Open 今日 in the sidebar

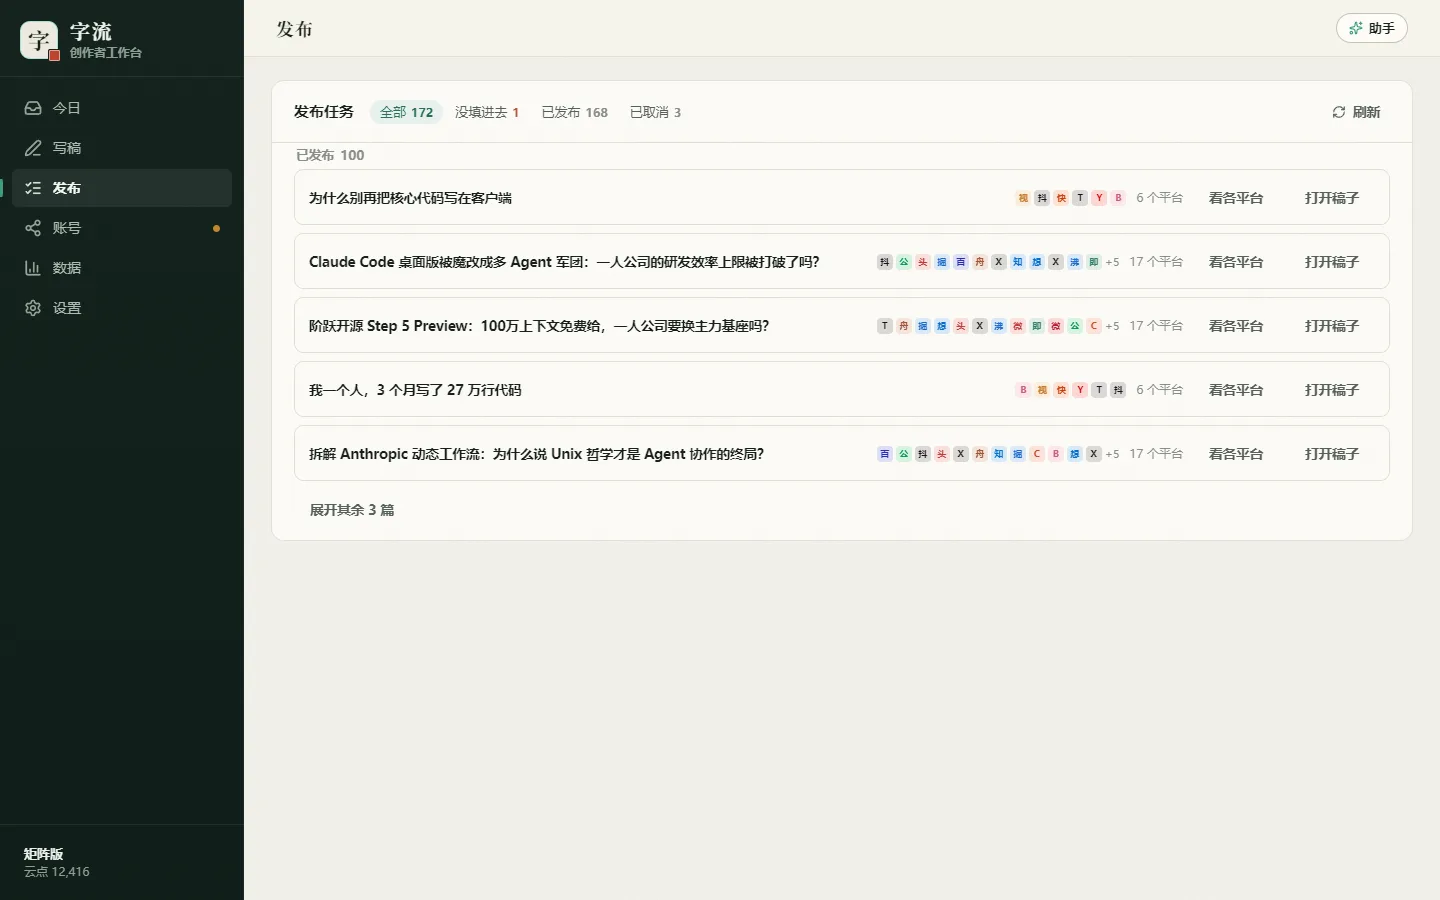click(x=122, y=108)
